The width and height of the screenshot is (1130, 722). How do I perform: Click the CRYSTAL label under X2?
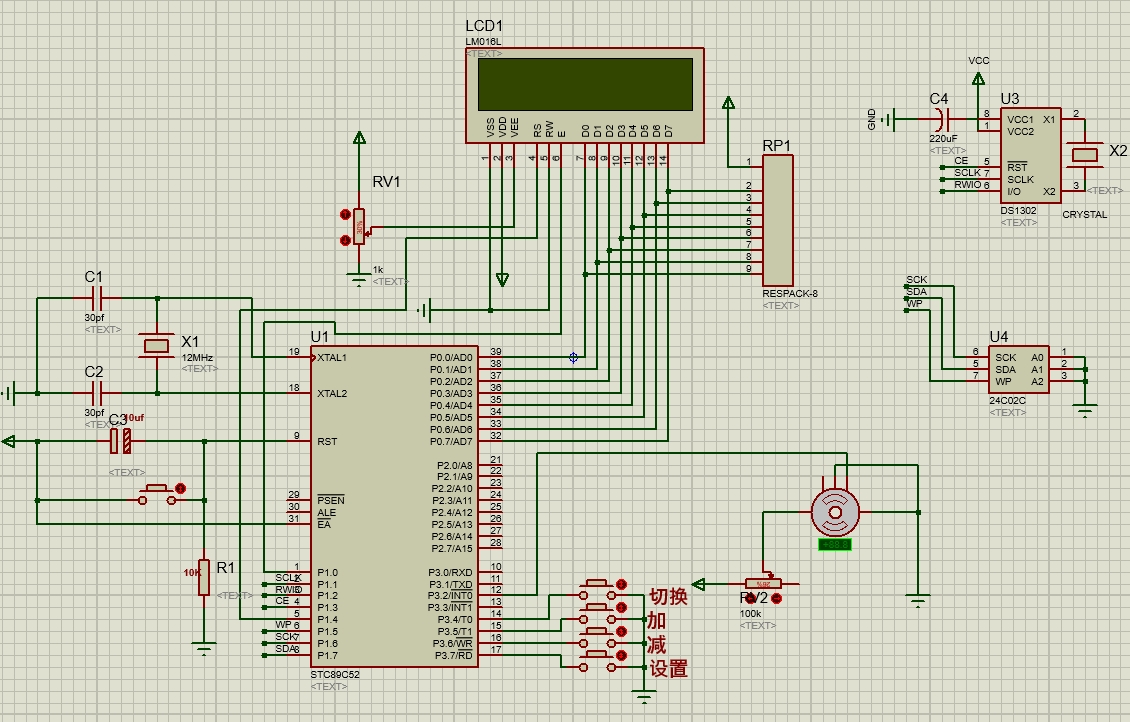coord(1085,214)
